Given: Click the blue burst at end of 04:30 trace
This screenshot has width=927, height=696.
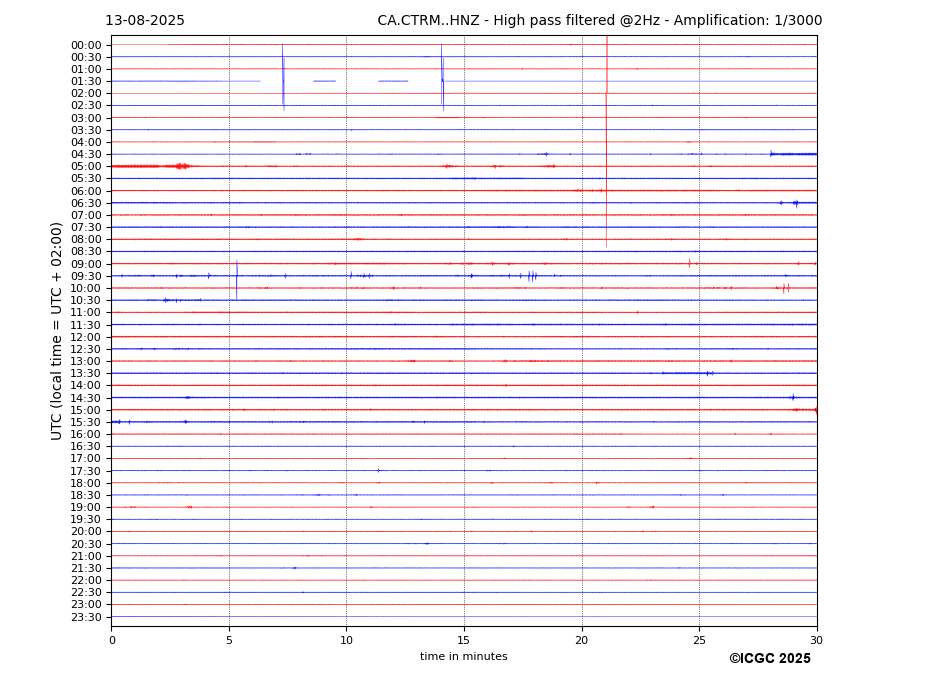Looking at the screenshot, I should (x=793, y=154).
